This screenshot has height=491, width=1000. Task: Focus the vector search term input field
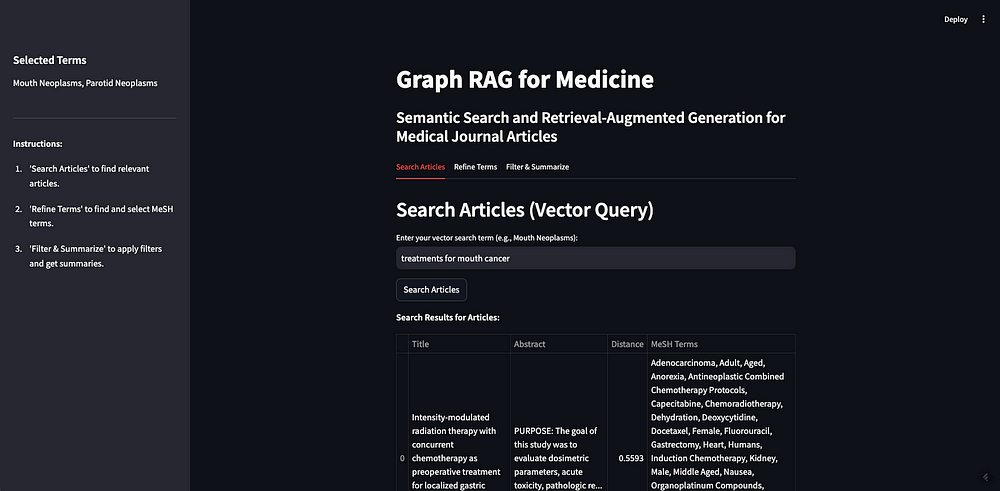(595, 258)
